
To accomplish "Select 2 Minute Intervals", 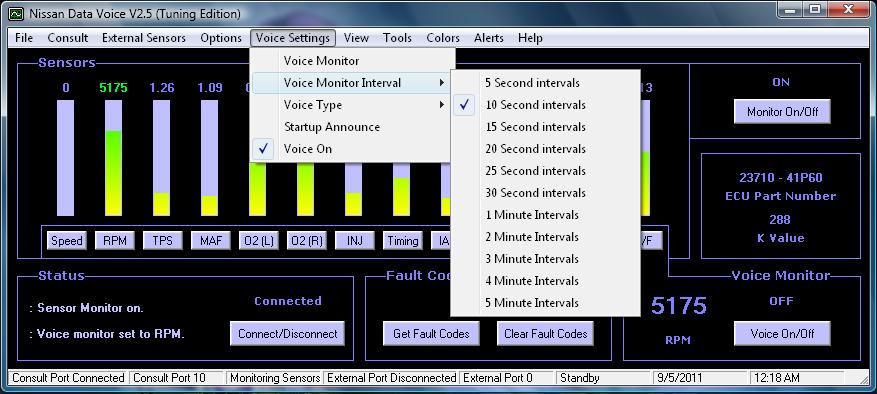I will tap(545, 237).
